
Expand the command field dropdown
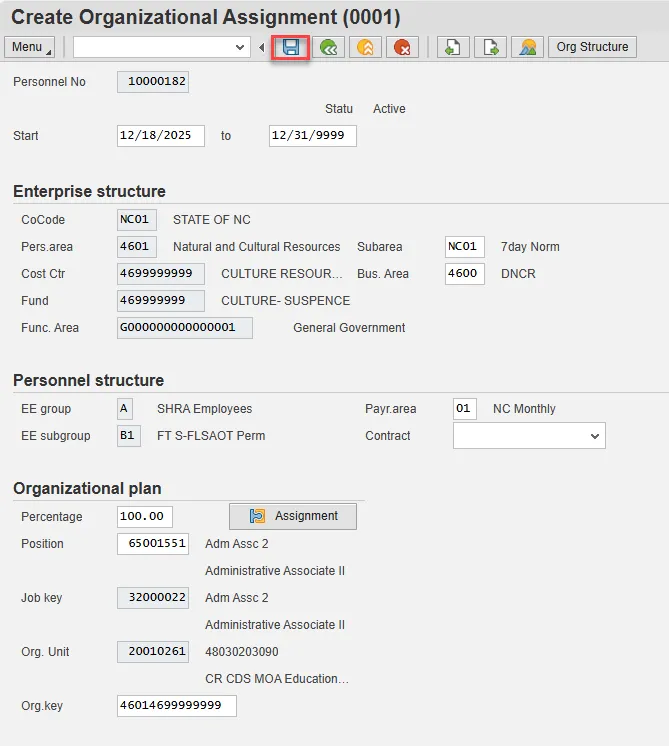pos(240,47)
